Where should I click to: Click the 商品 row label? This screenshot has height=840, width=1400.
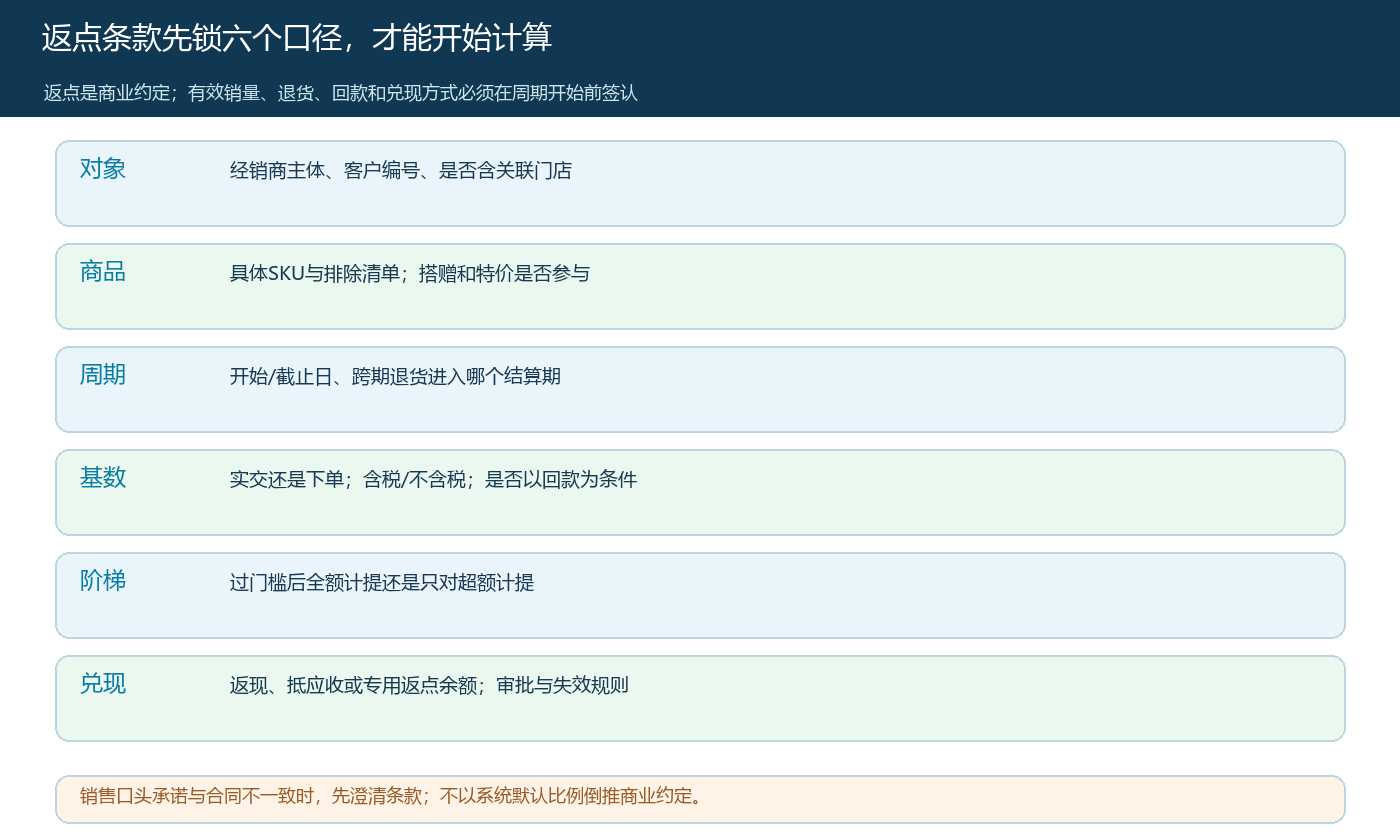103,272
